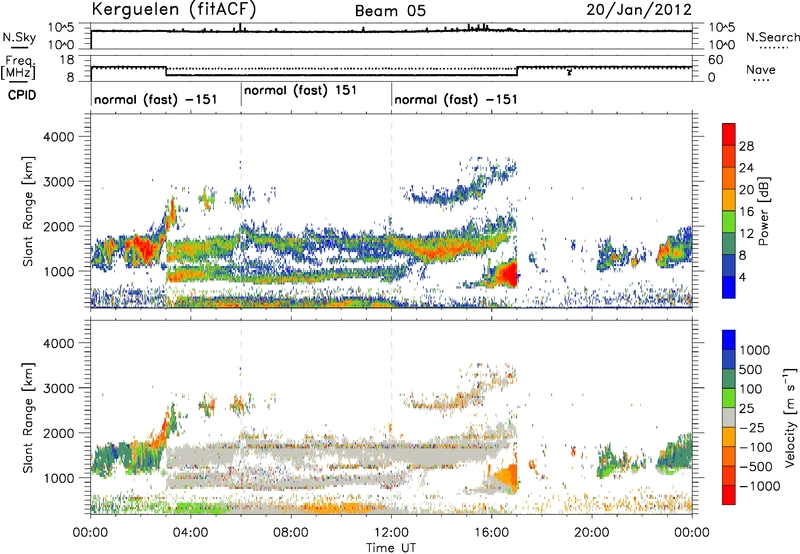Click the 'Power [dB]' colorbar label
The image size is (800, 554).
[763, 211]
